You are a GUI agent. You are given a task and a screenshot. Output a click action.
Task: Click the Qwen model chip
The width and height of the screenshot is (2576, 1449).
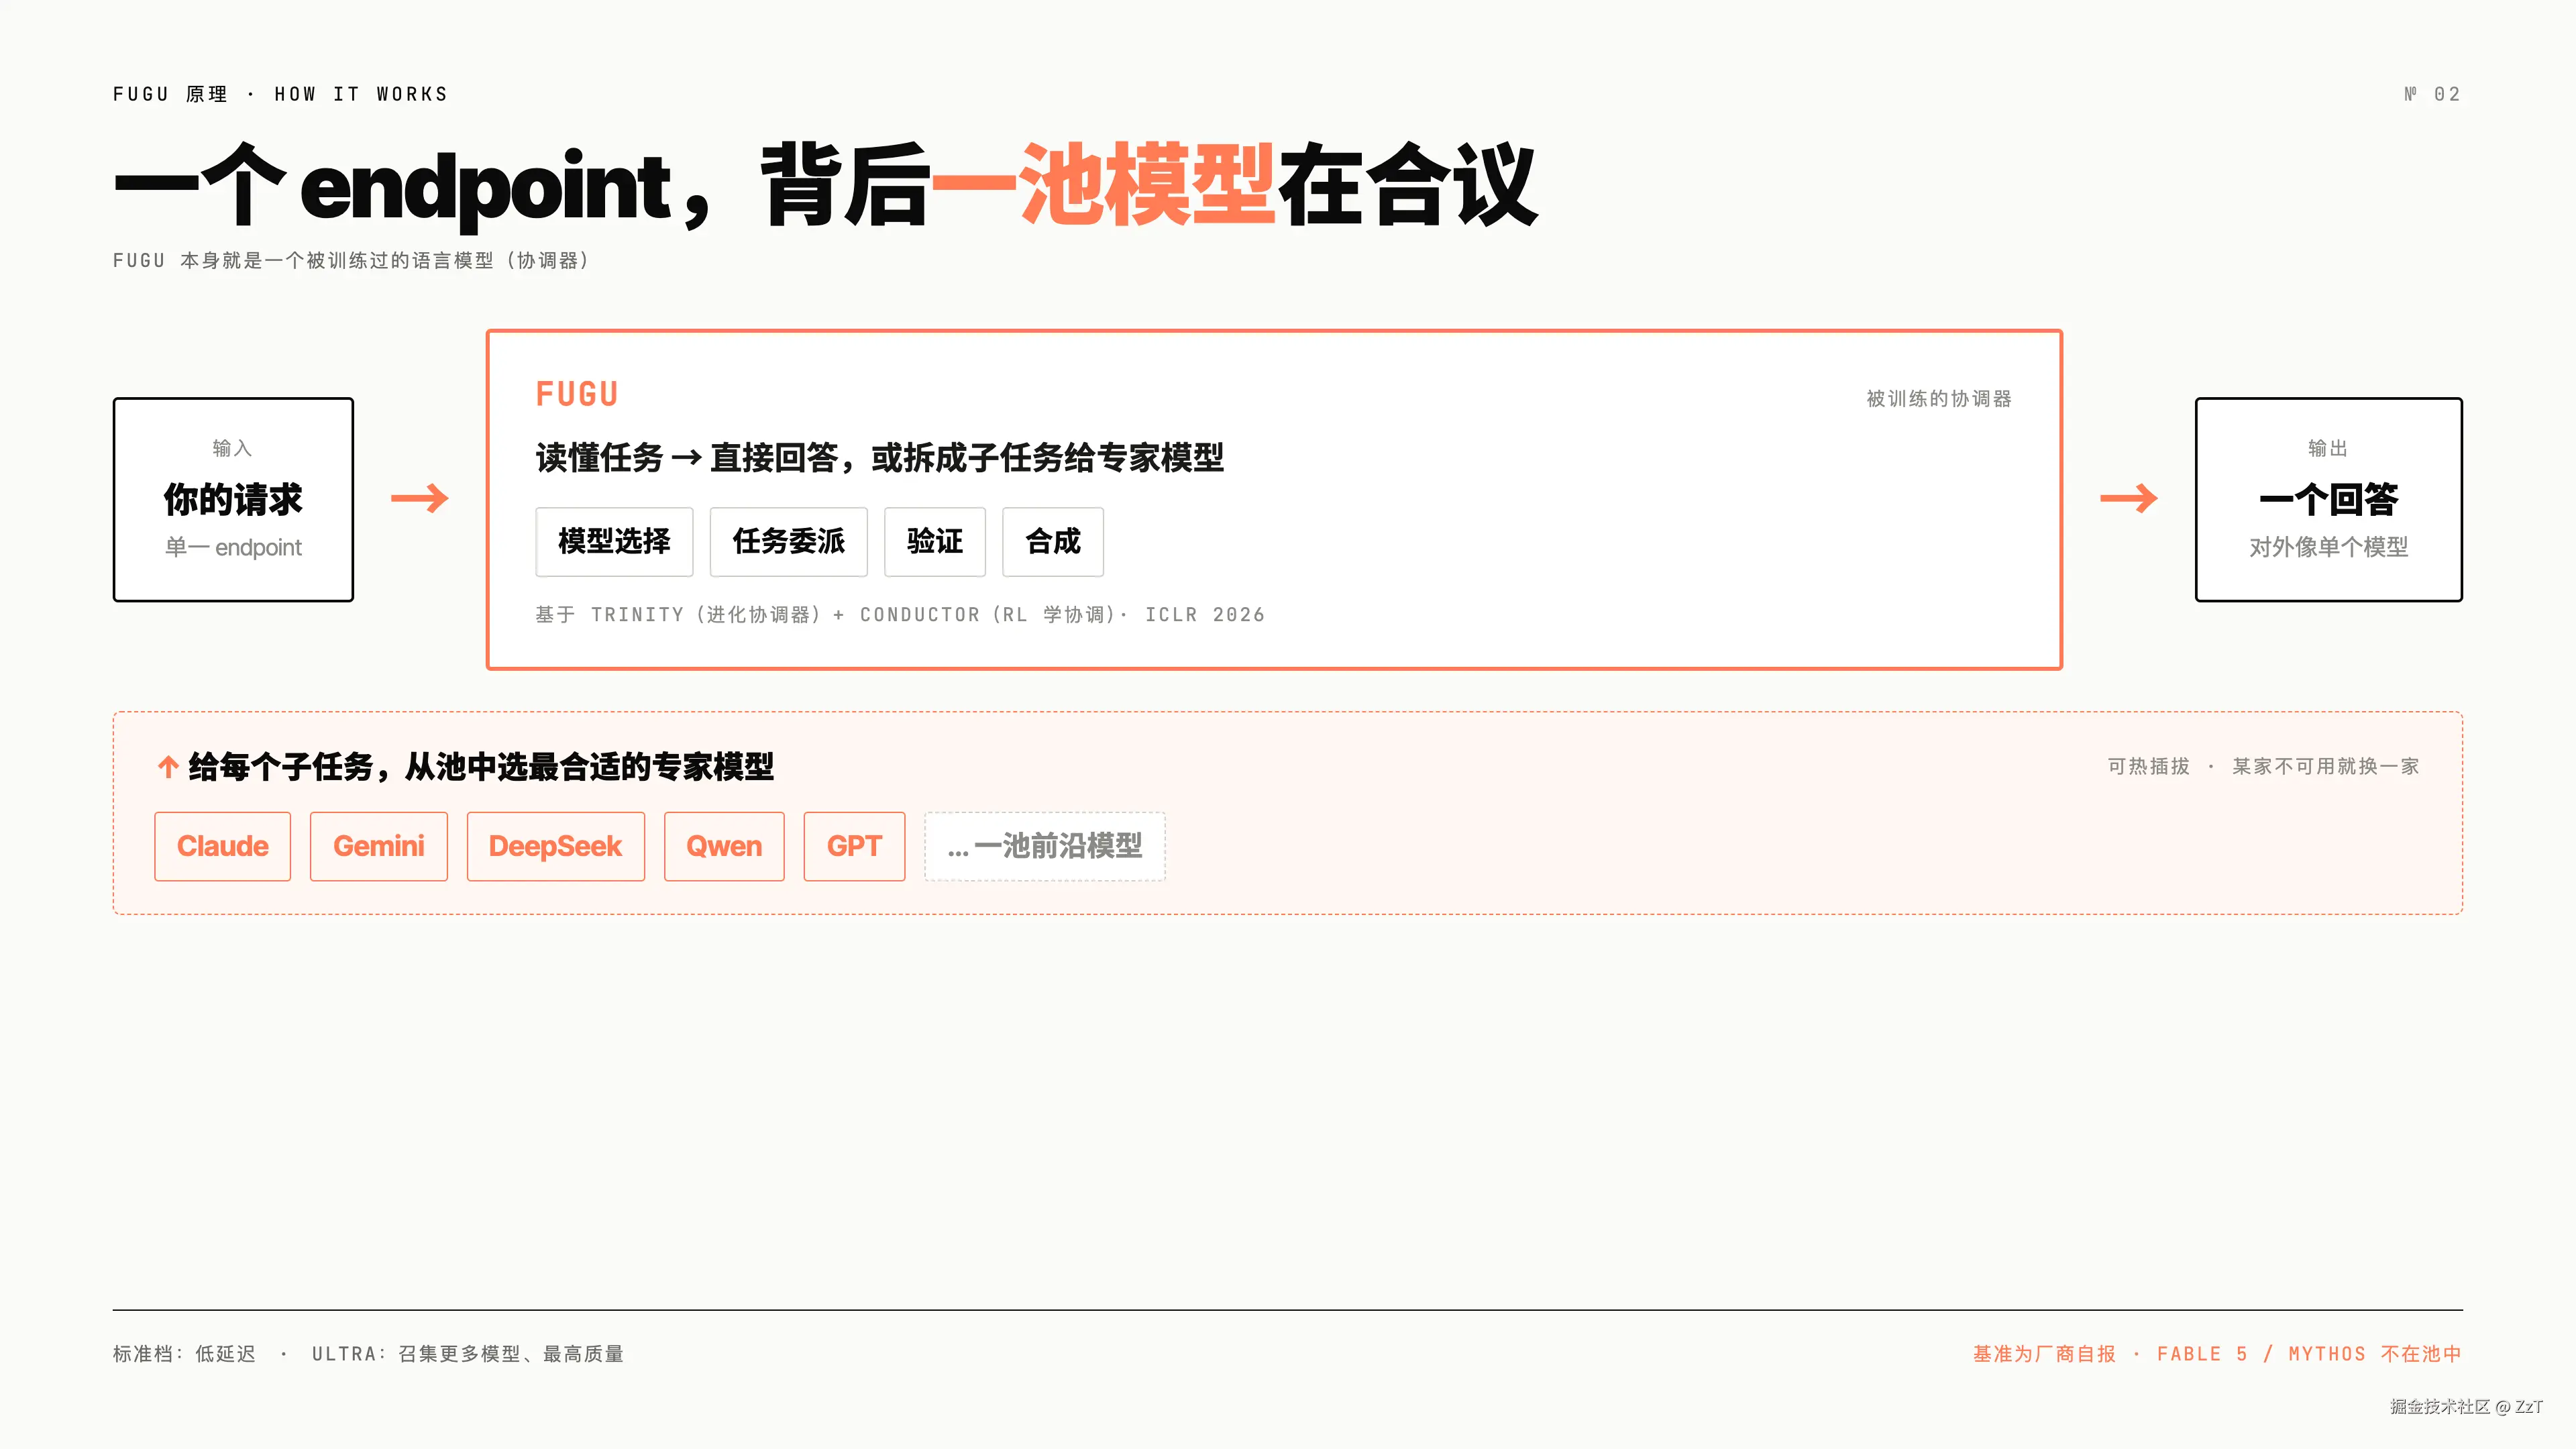pos(724,846)
